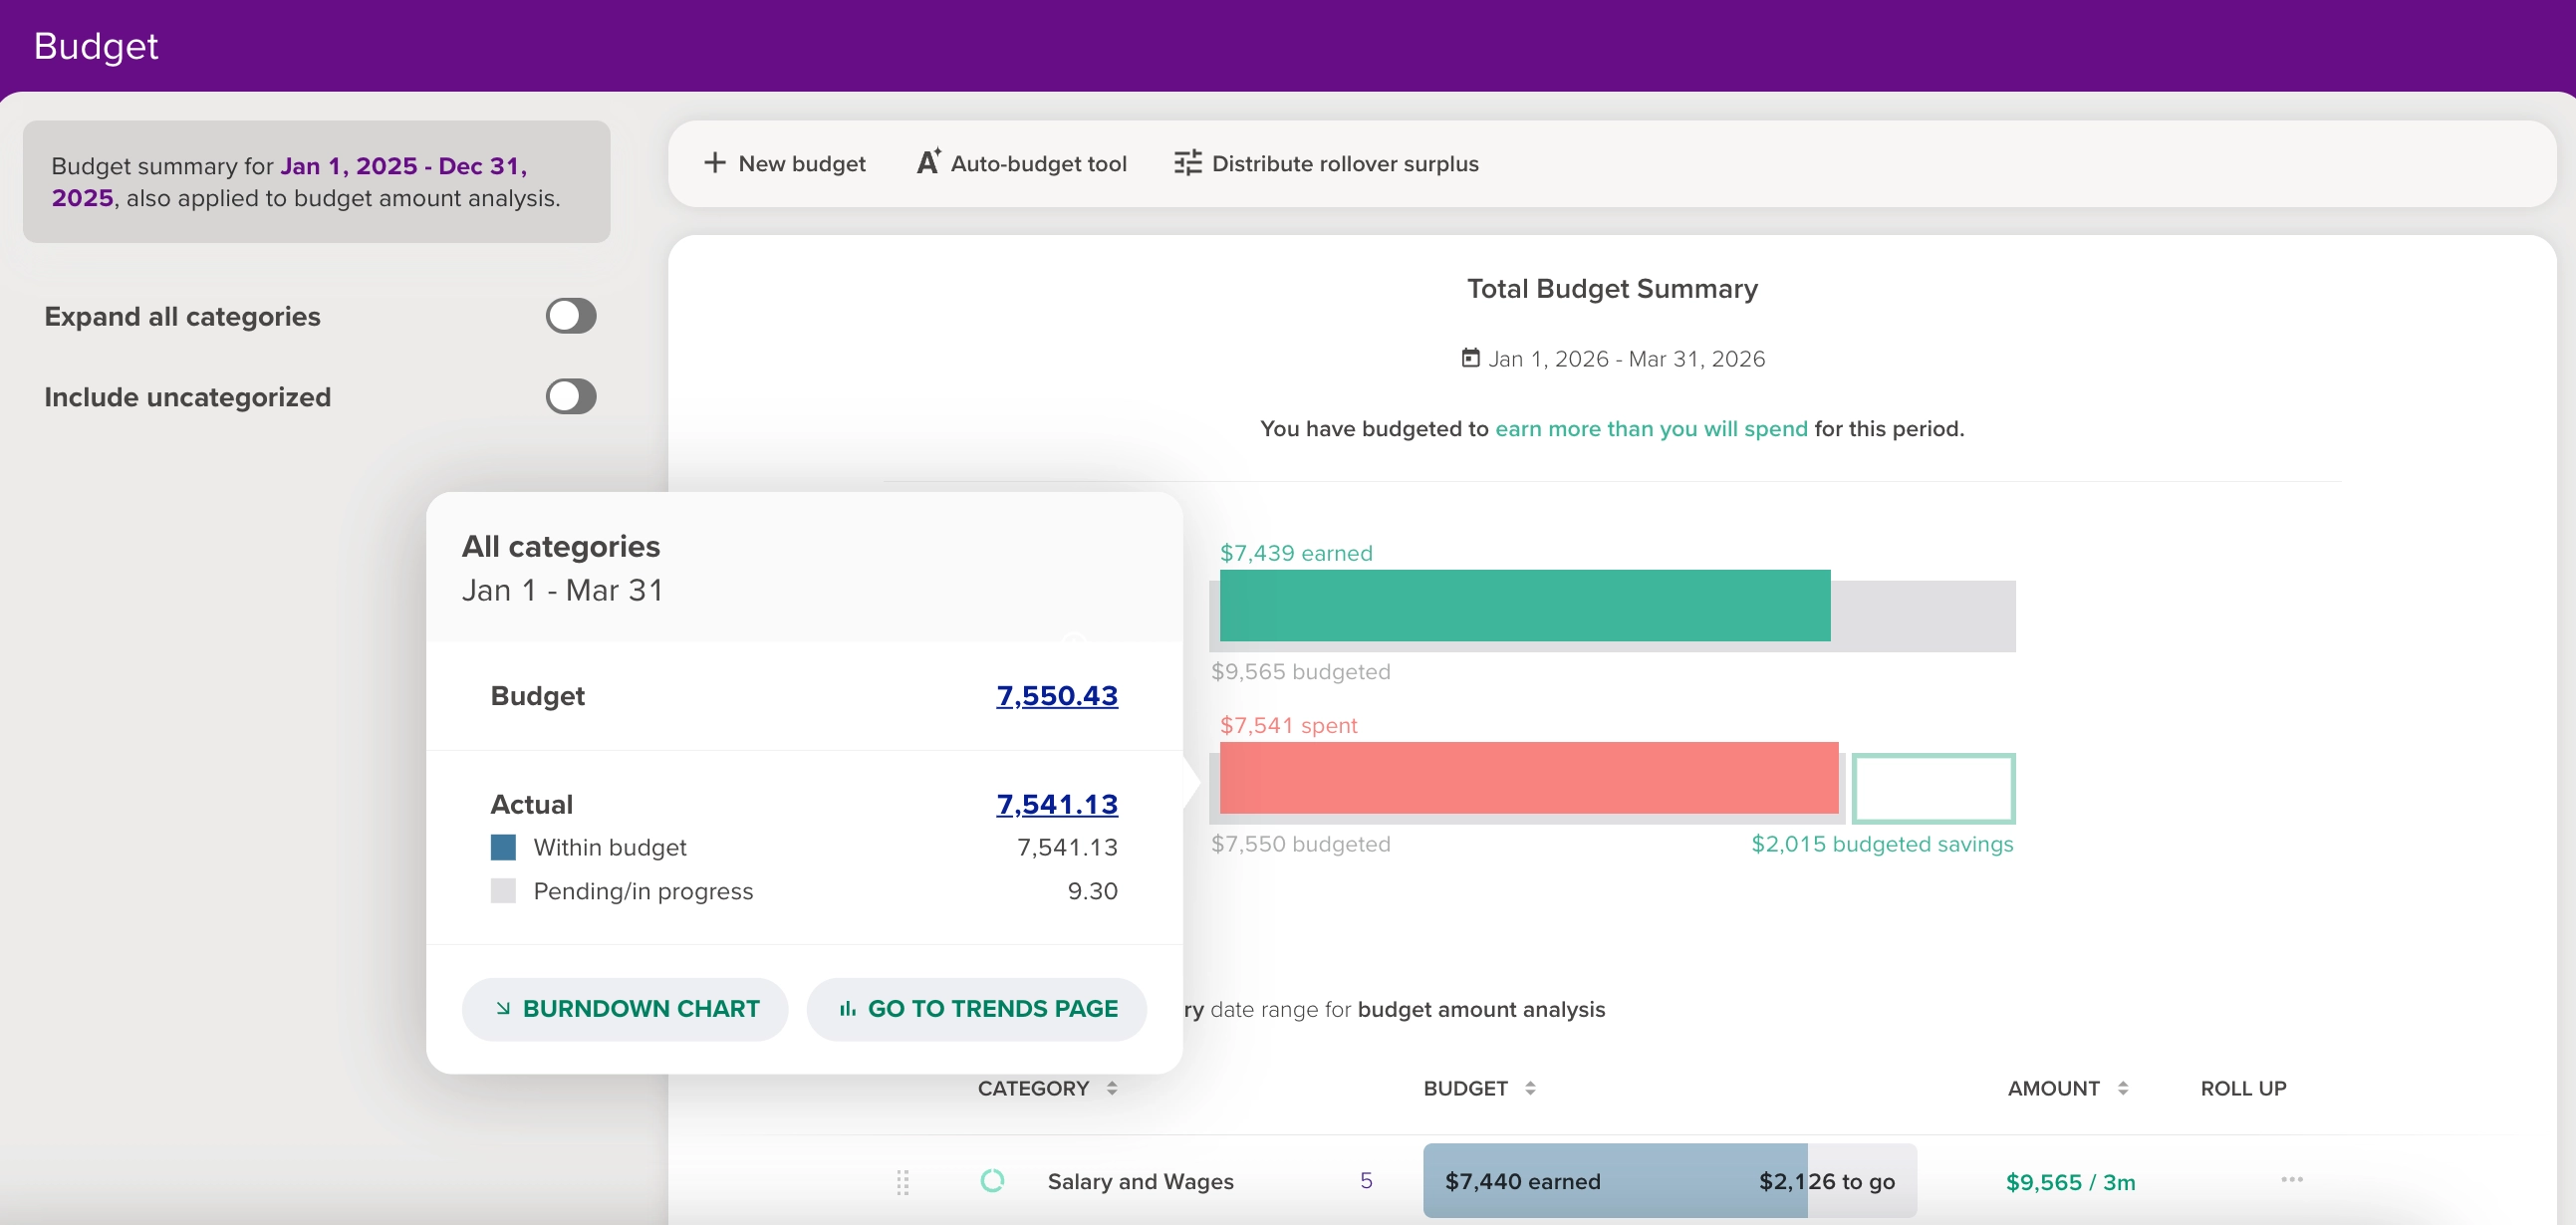Open the 7,550.43 budget amount link
Screen dimensions: 2576x1225
(x=1056, y=696)
